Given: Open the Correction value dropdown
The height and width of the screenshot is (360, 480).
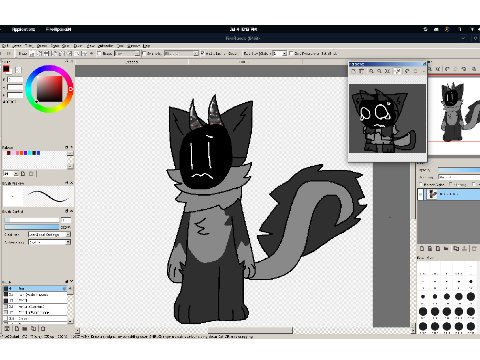Looking at the screenshot, I should pyautogui.click(x=280, y=53).
